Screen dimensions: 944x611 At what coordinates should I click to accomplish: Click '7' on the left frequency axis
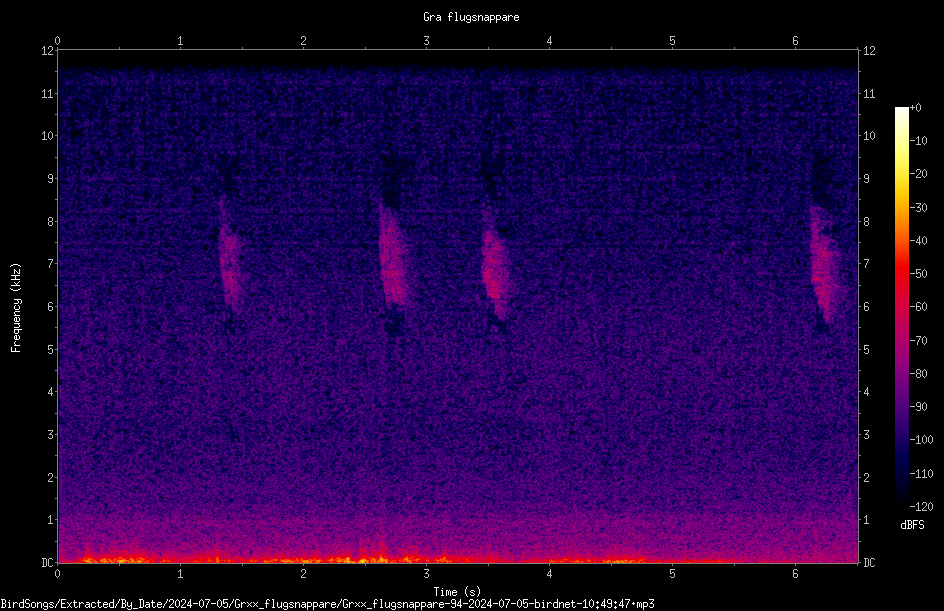coord(51,264)
